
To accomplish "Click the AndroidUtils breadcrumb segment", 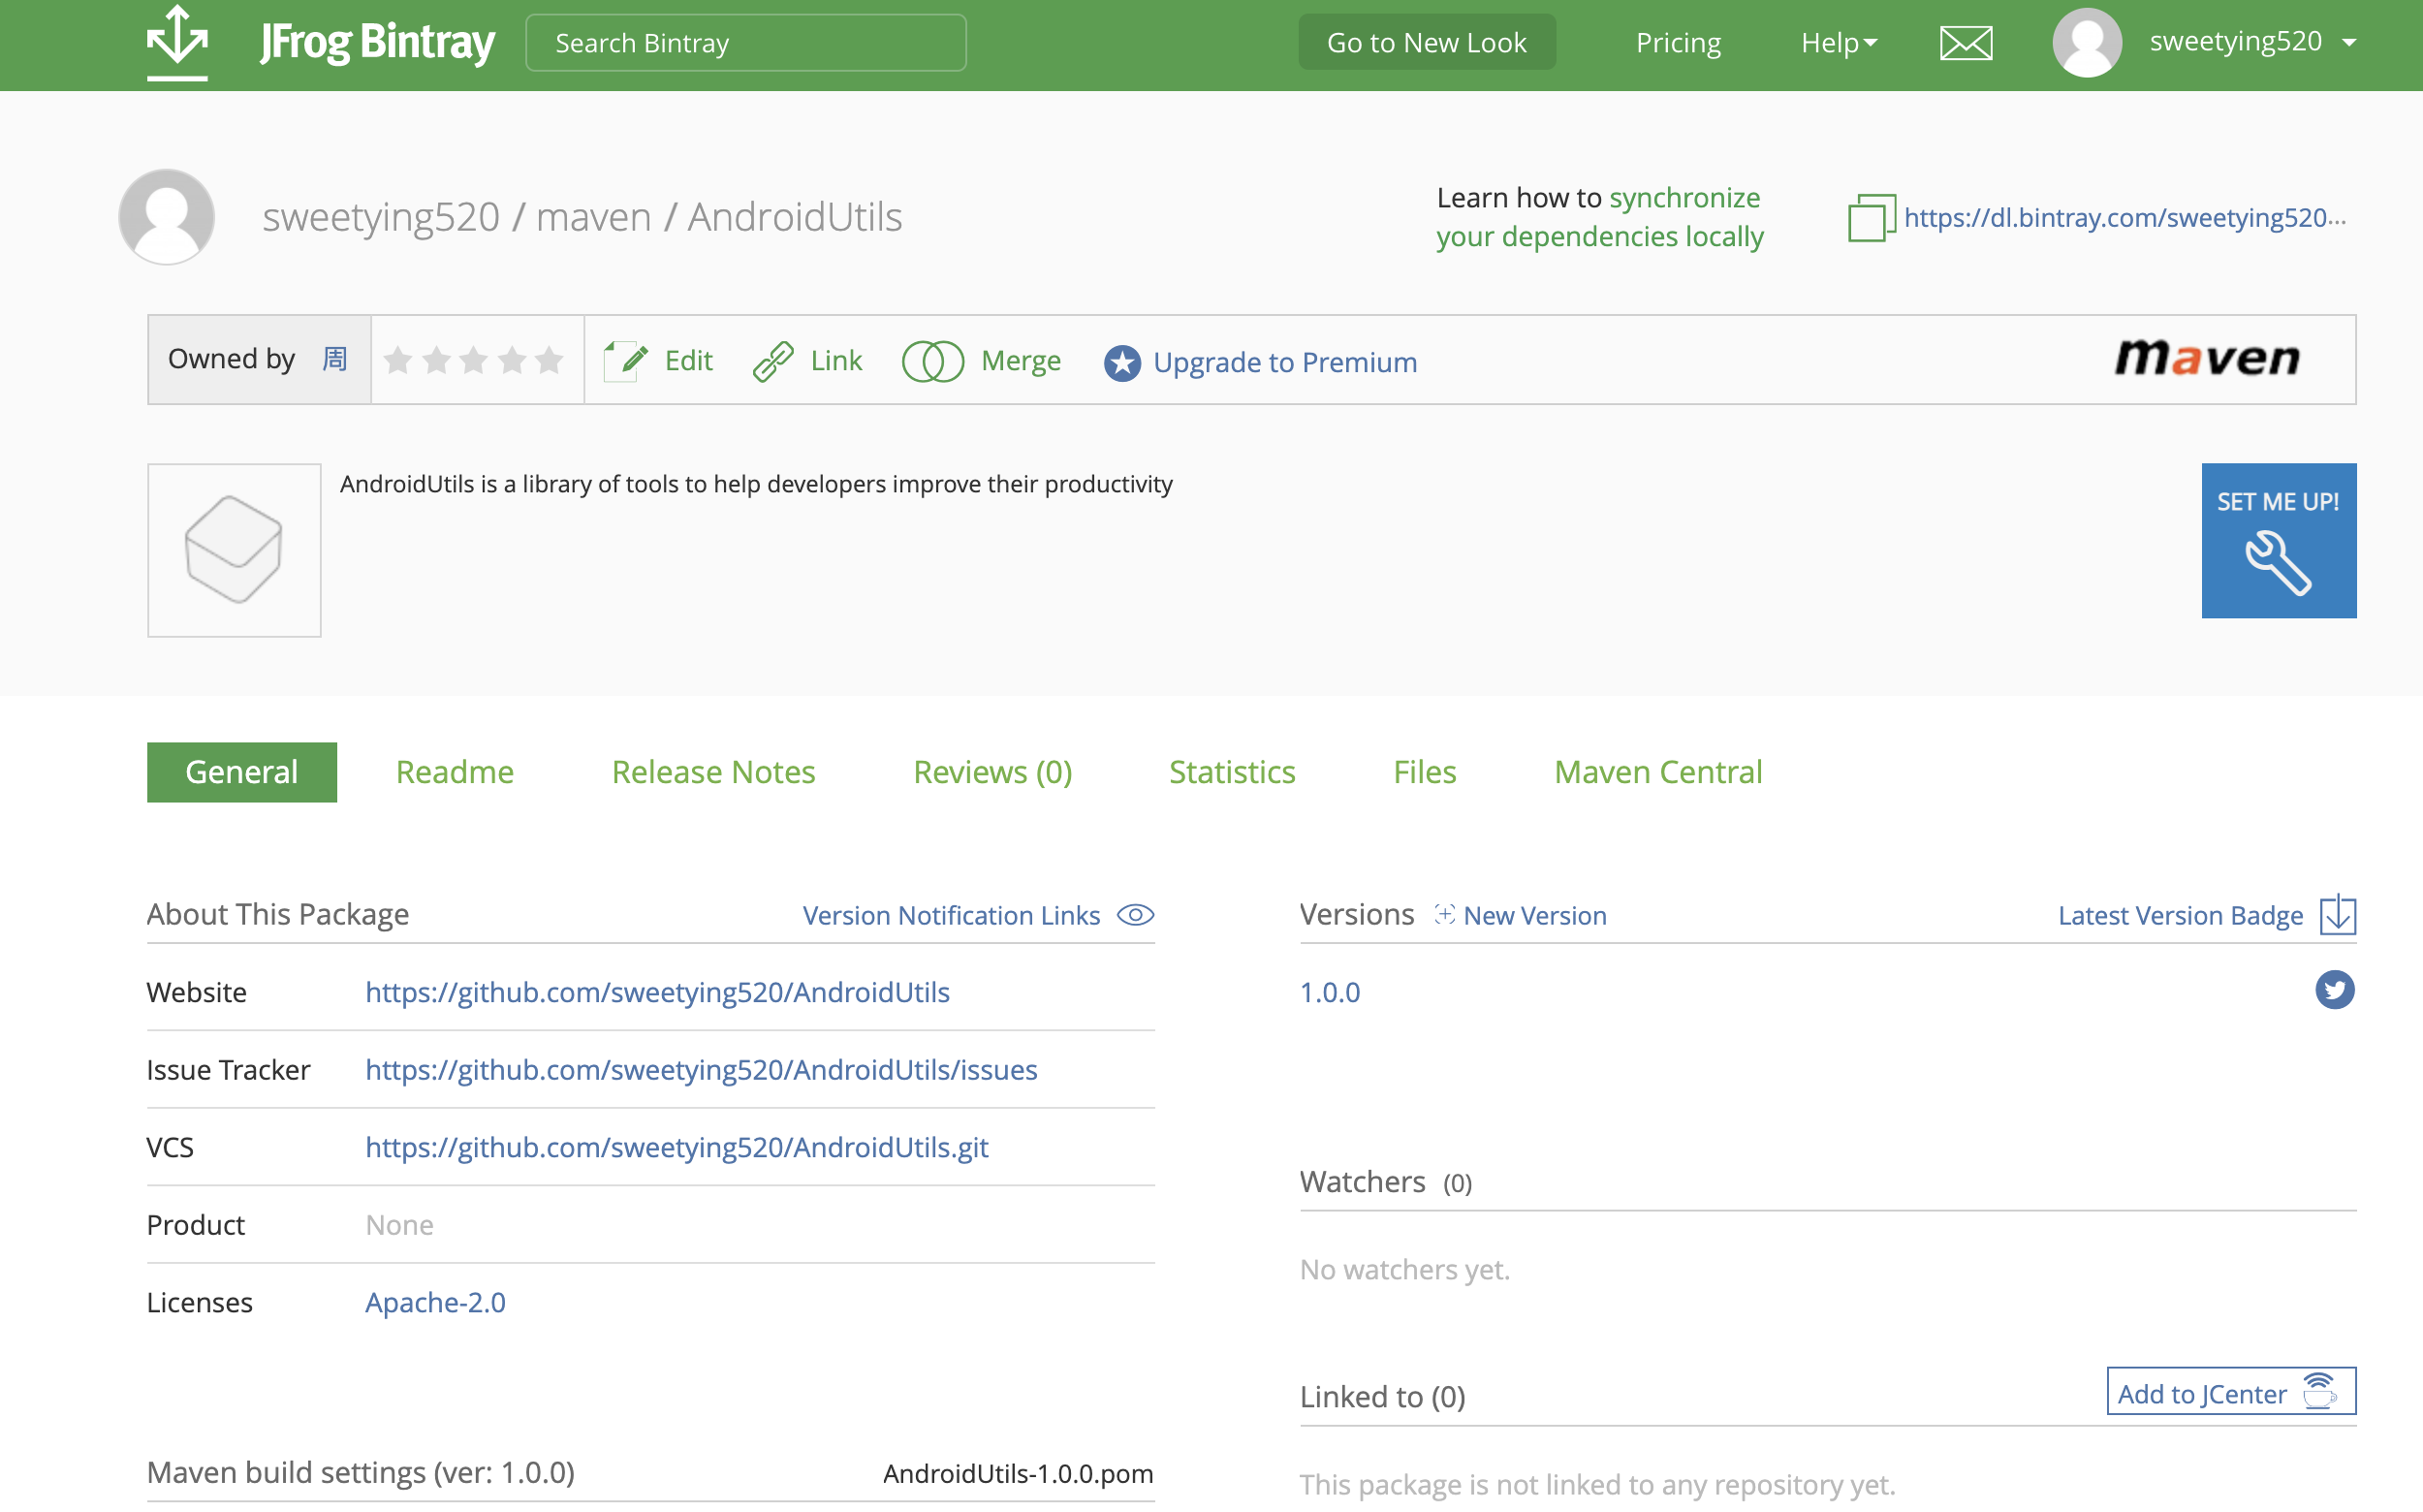I will 794,217.
